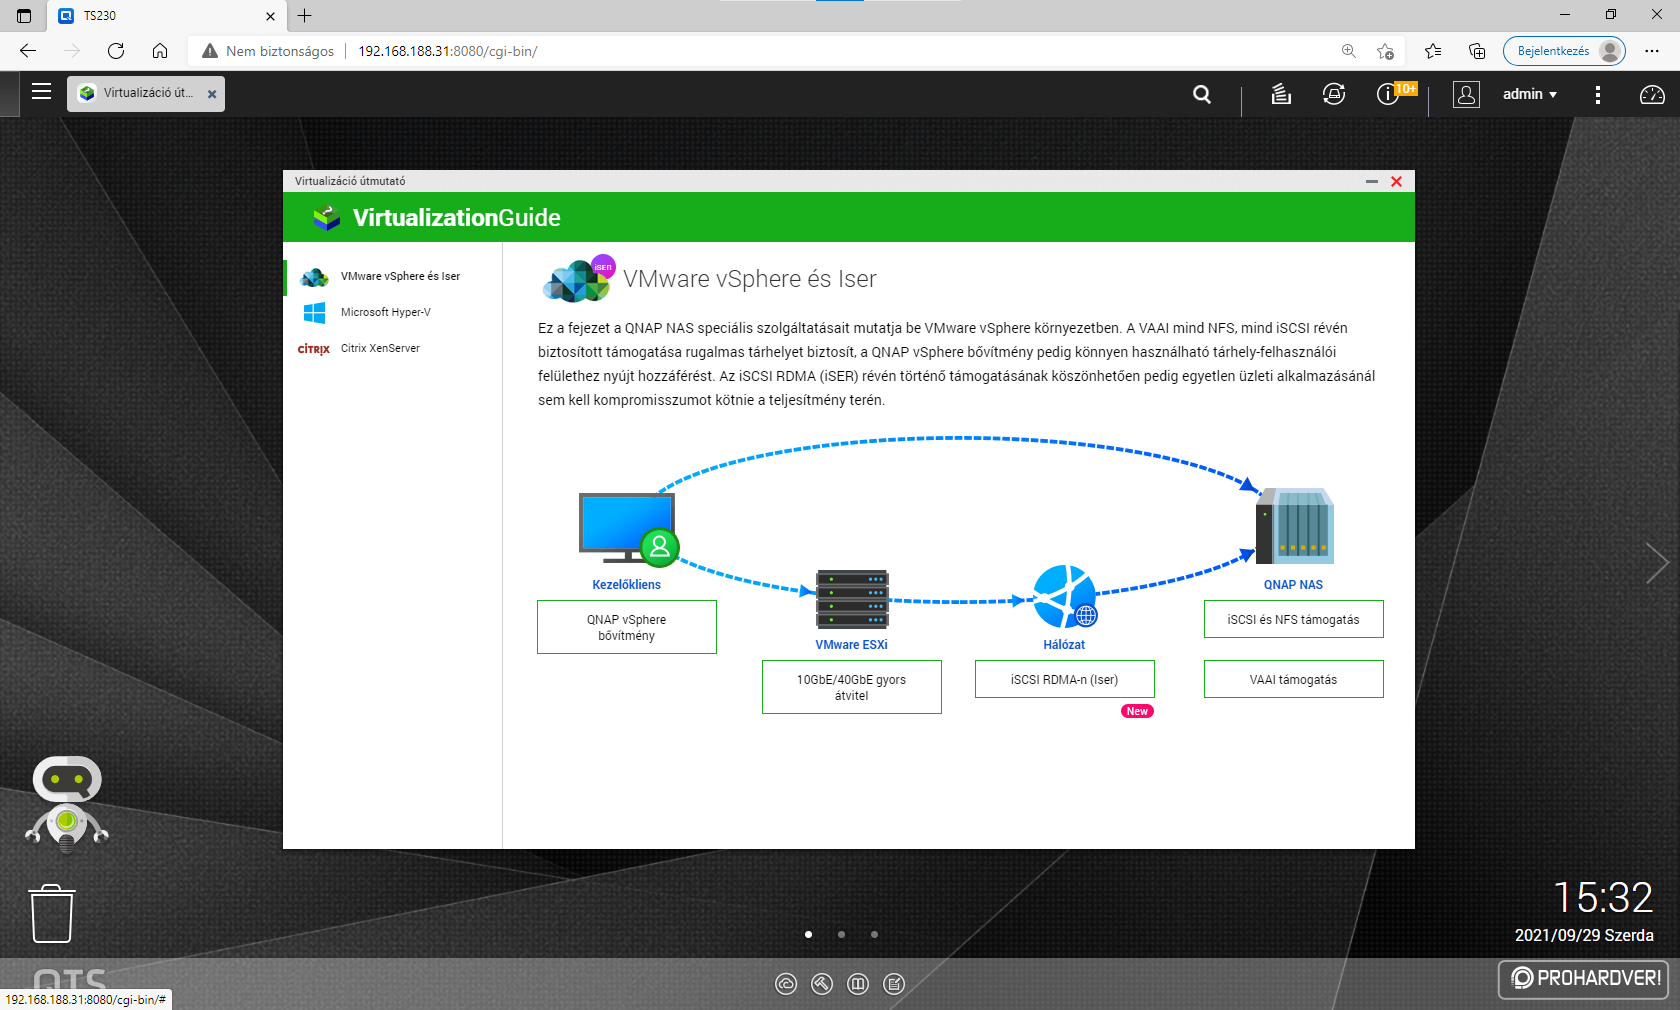Open the QTS more options dots
The height and width of the screenshot is (1010, 1680).
tap(1598, 94)
